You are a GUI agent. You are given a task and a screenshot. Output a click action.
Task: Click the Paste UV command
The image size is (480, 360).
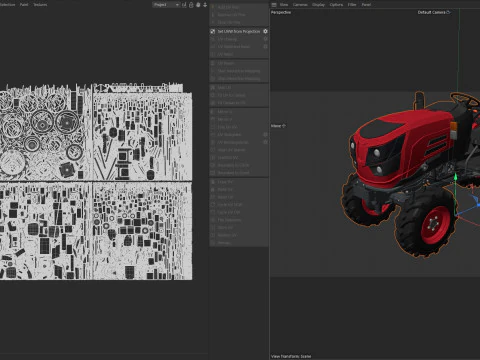click(x=225, y=190)
